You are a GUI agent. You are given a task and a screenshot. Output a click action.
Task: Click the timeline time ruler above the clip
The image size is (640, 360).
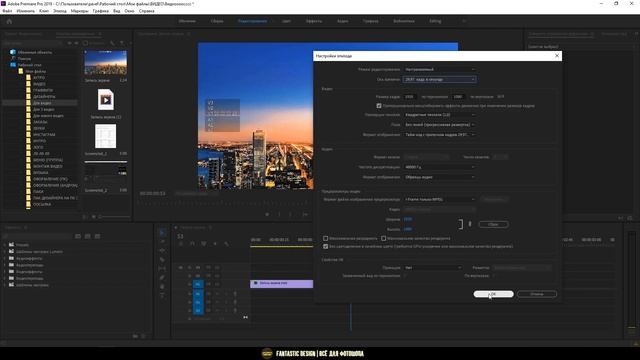tap(282, 240)
